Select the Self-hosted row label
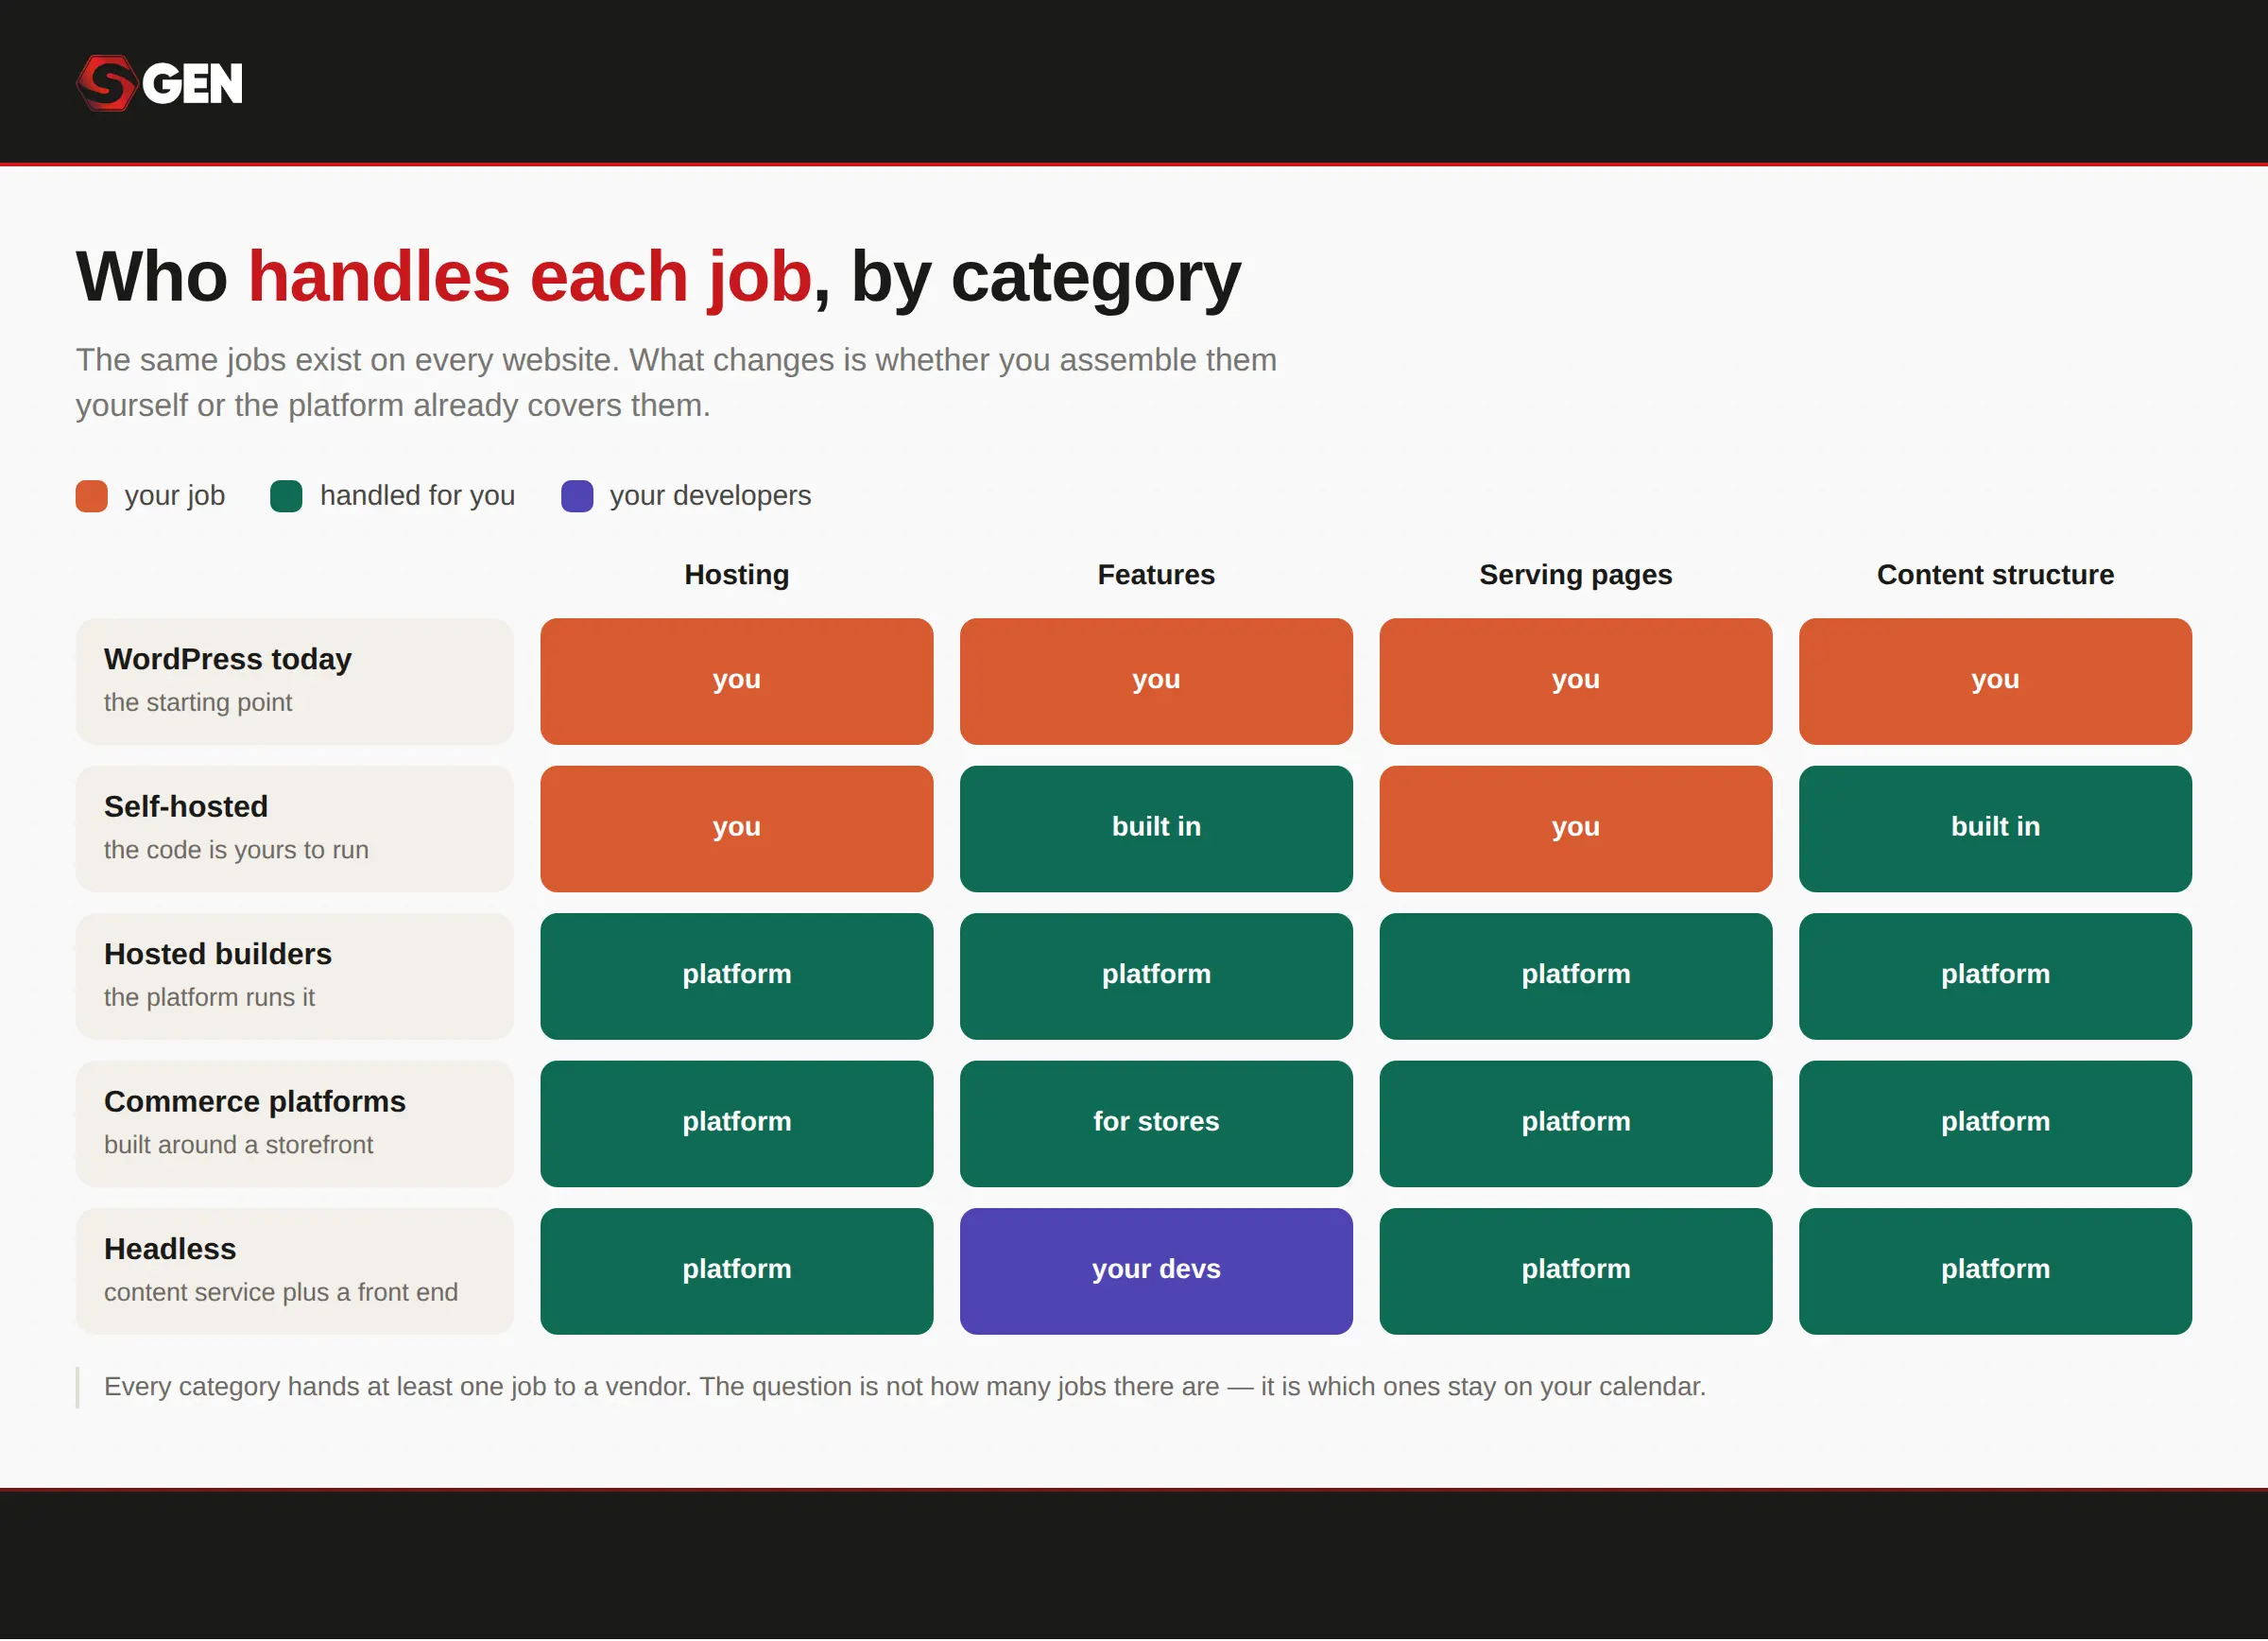This screenshot has height=1641, width=2268. click(x=295, y=829)
